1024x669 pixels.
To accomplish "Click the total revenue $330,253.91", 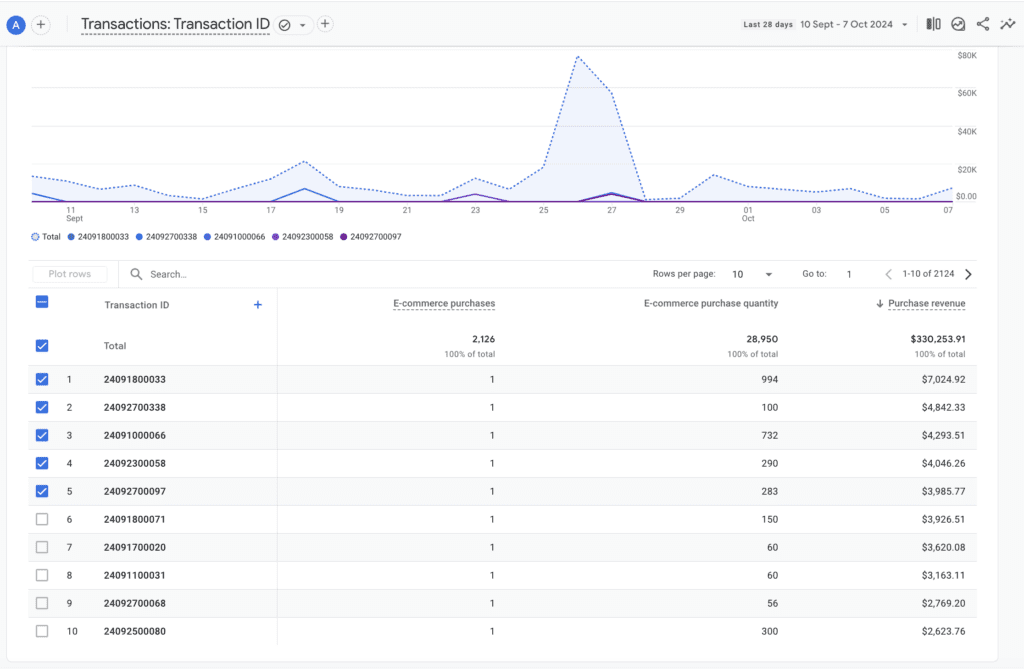I will coord(938,339).
